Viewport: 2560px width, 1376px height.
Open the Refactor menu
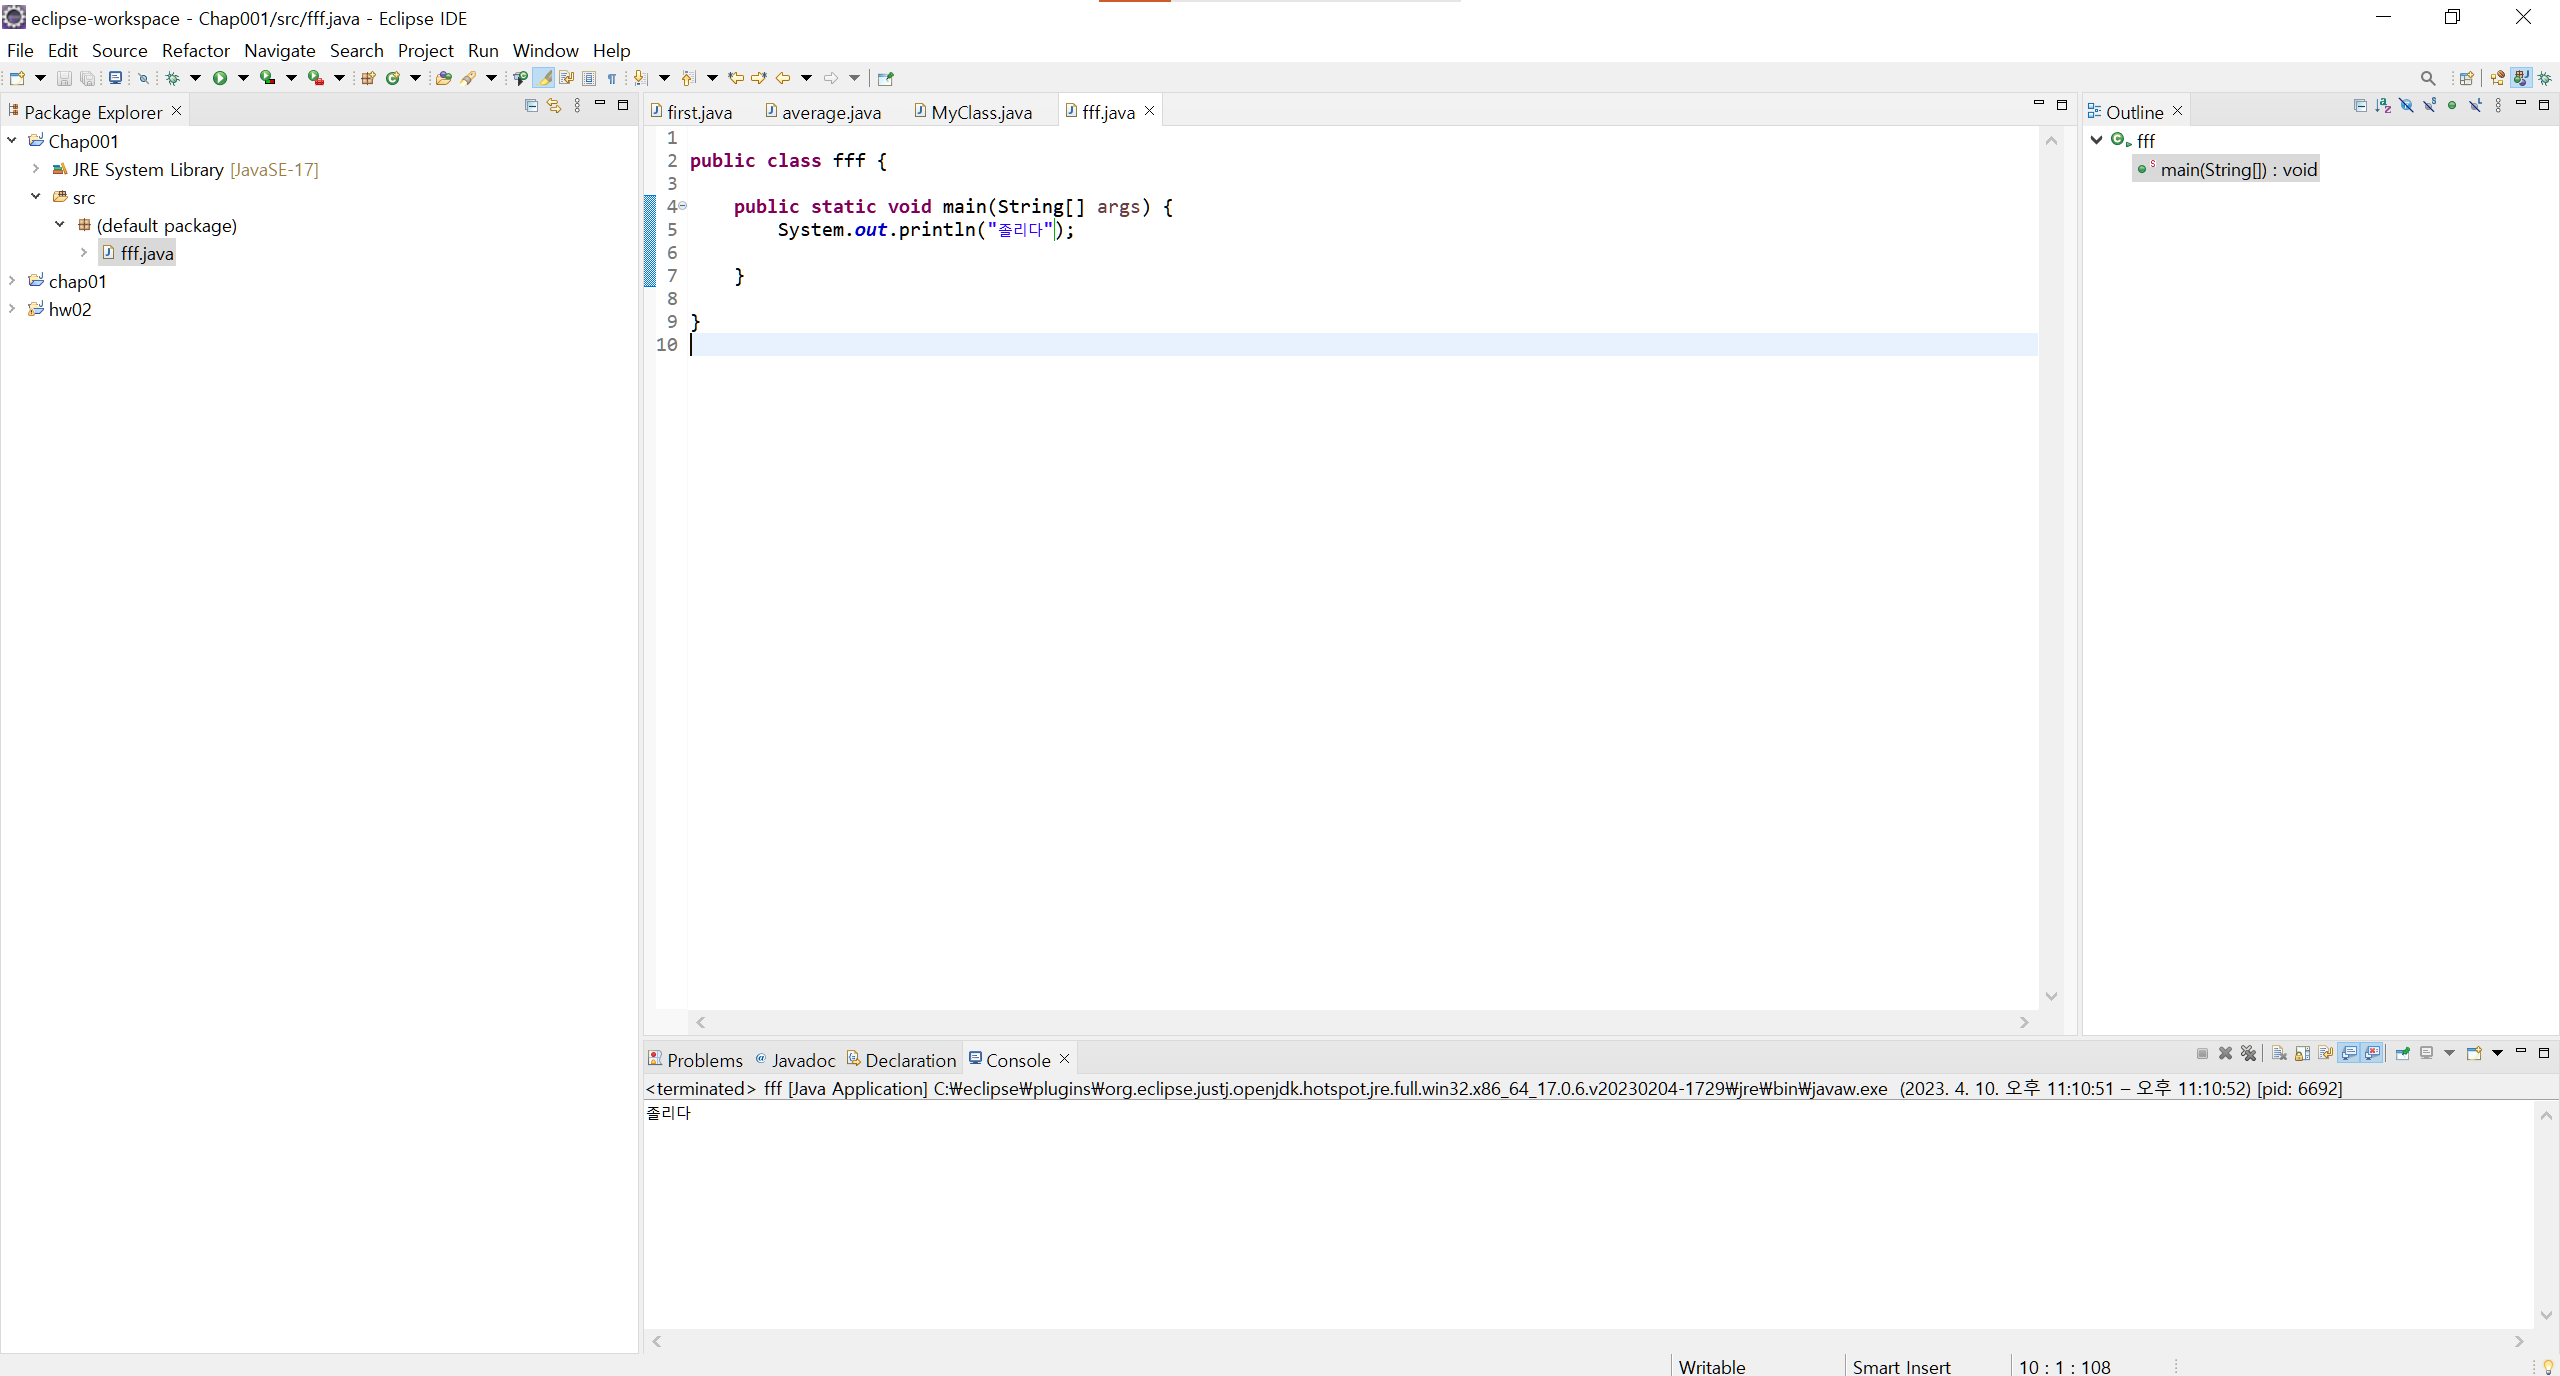(x=195, y=50)
